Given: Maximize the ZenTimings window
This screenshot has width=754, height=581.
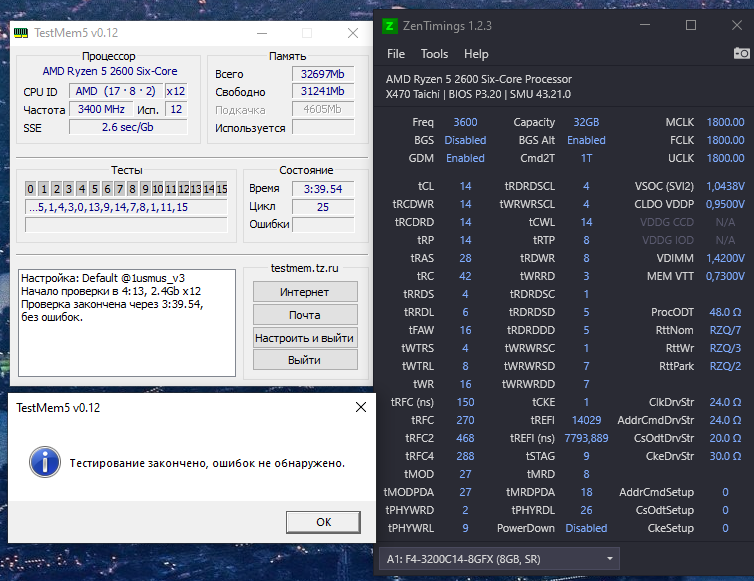Looking at the screenshot, I should pyautogui.click(x=691, y=25).
